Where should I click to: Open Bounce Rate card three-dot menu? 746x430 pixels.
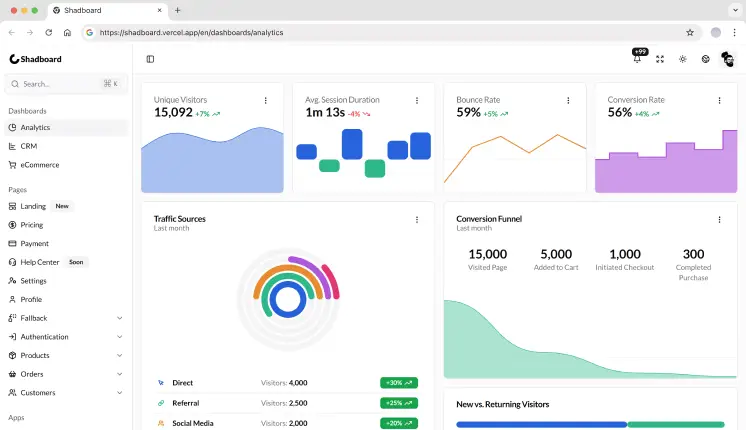point(568,101)
